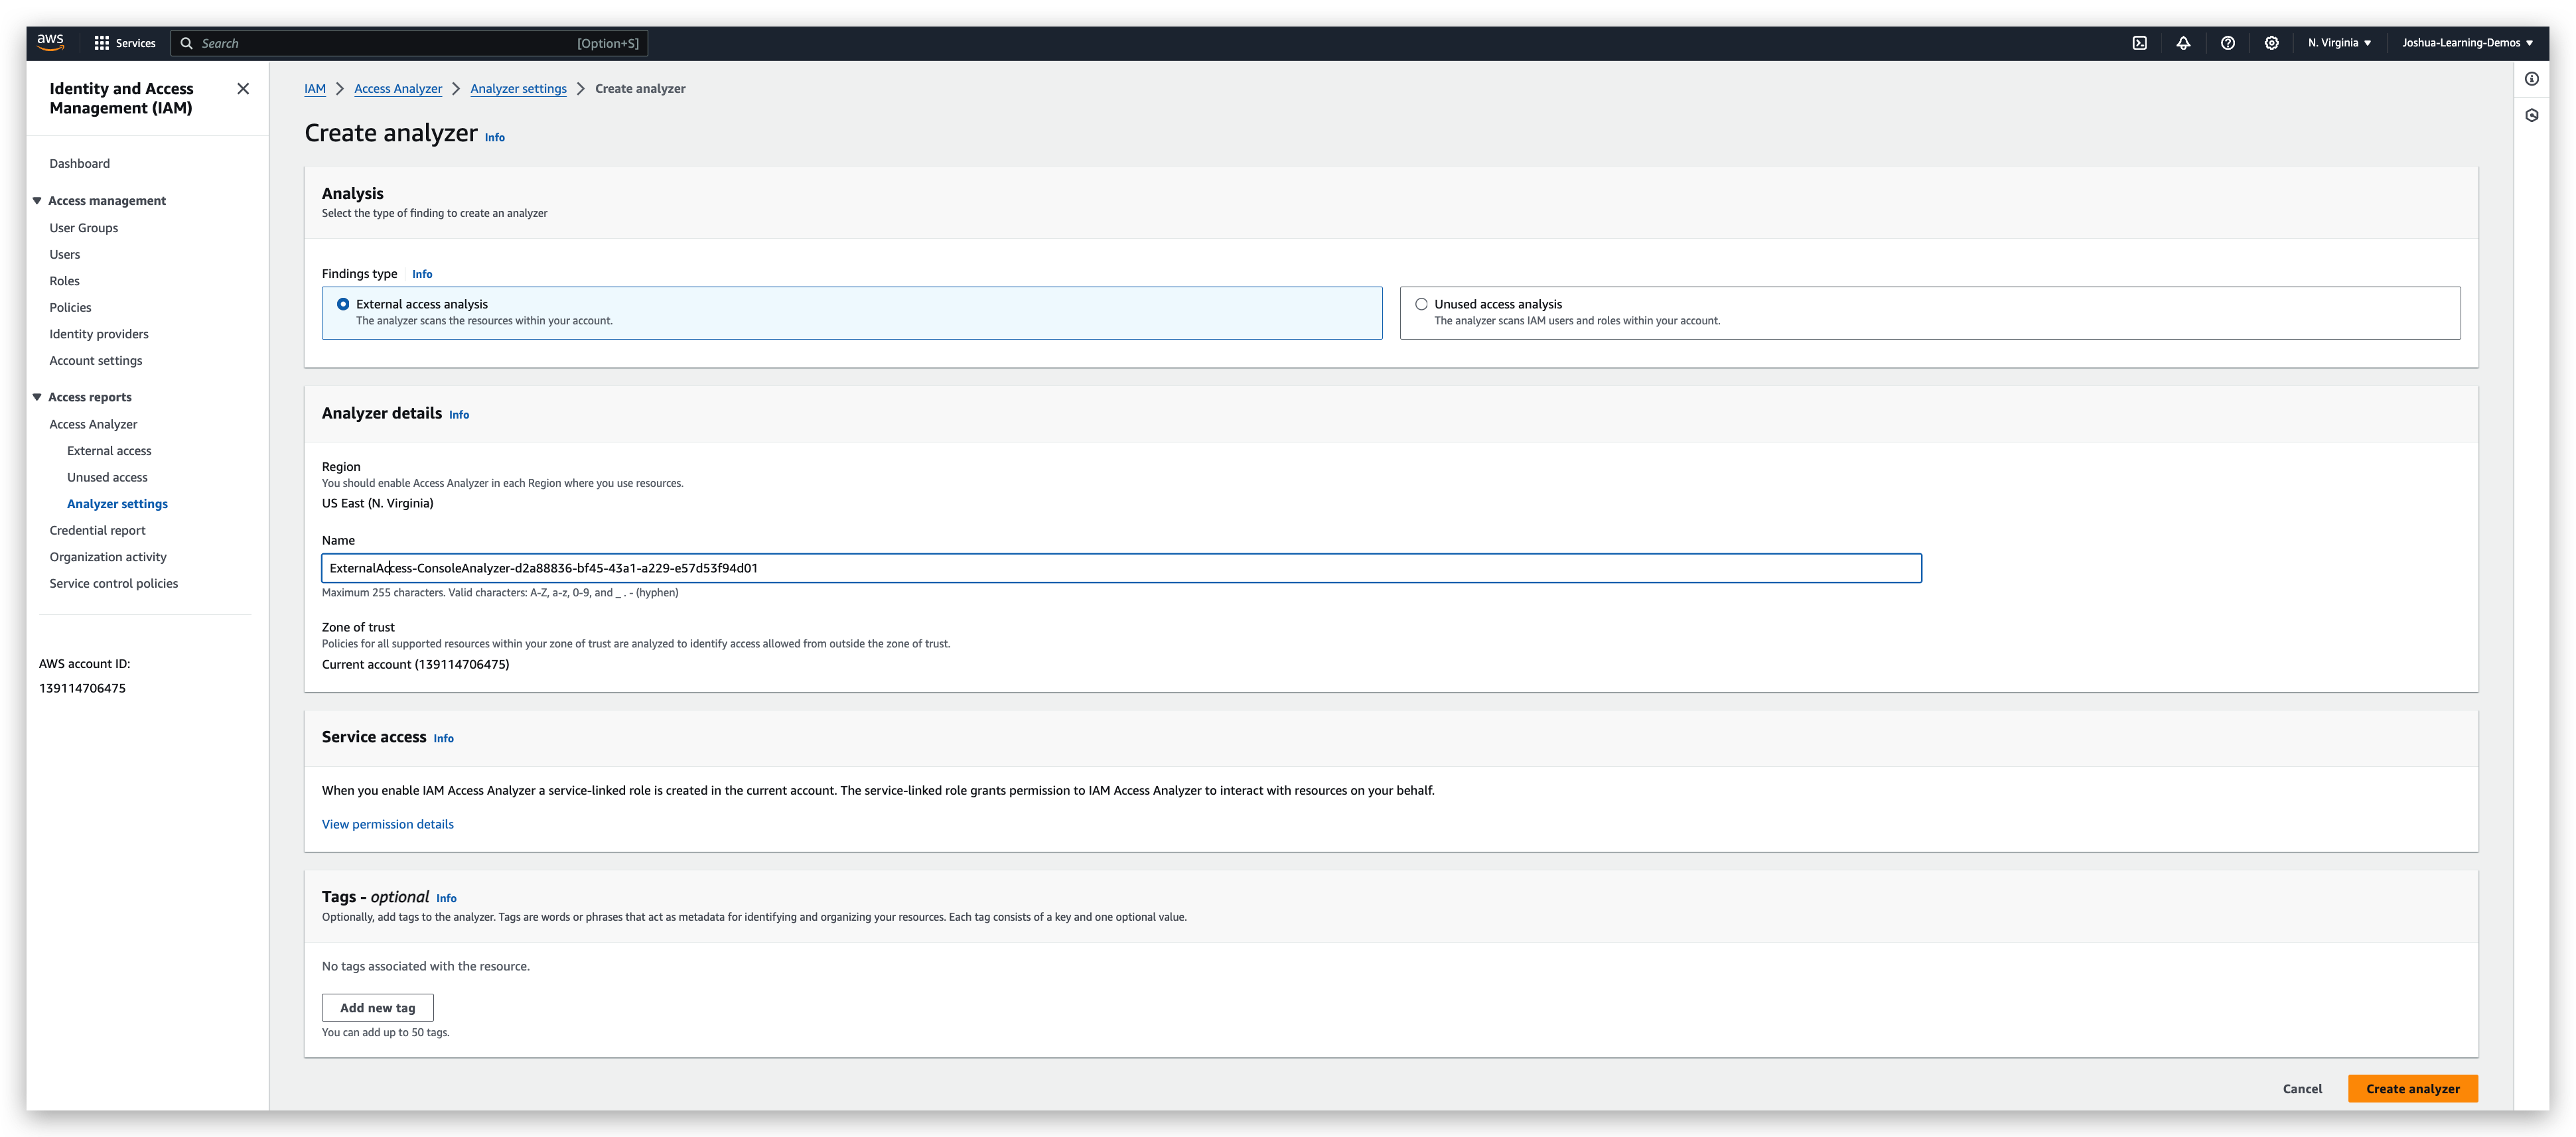Open the Help question mark icon
This screenshot has width=2576, height=1137.
2227,43
